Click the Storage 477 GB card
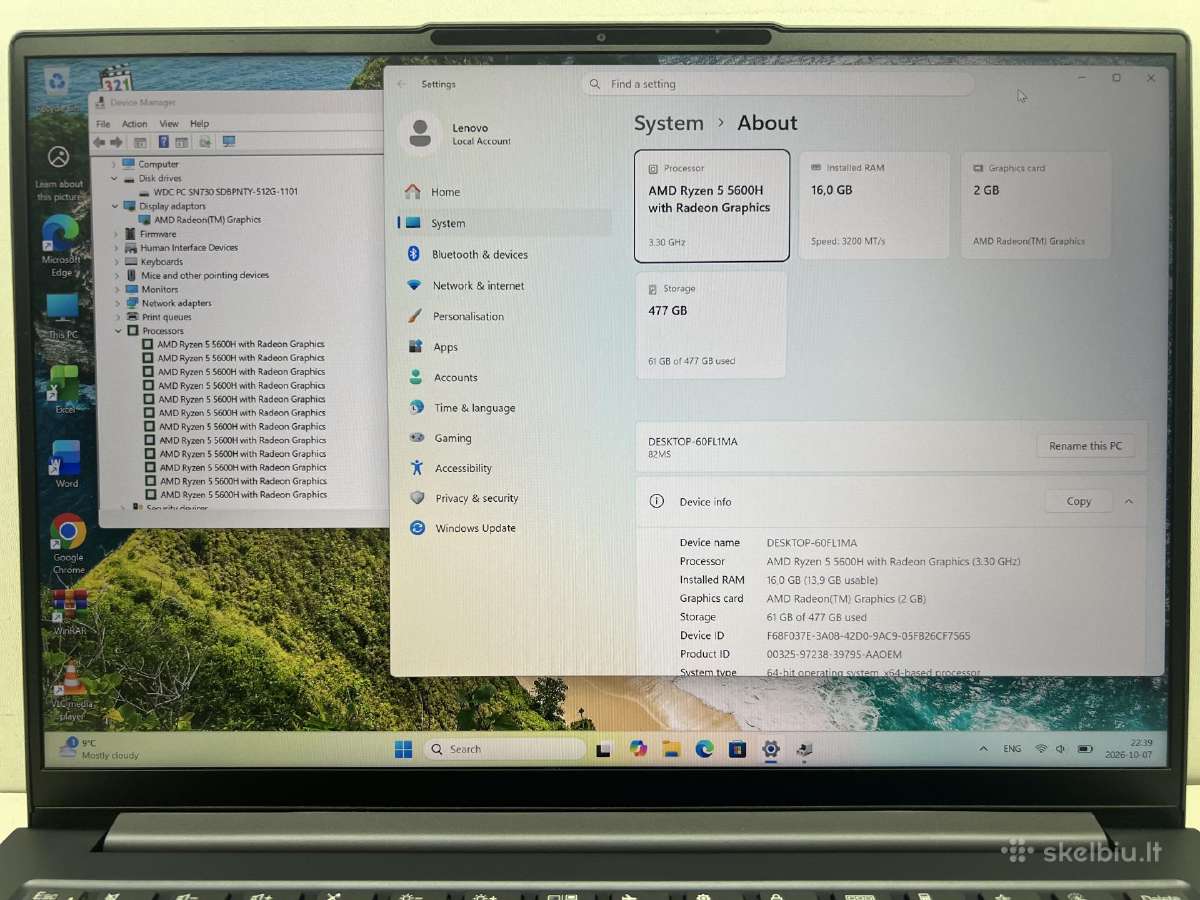The width and height of the screenshot is (1200, 900). [x=711, y=325]
